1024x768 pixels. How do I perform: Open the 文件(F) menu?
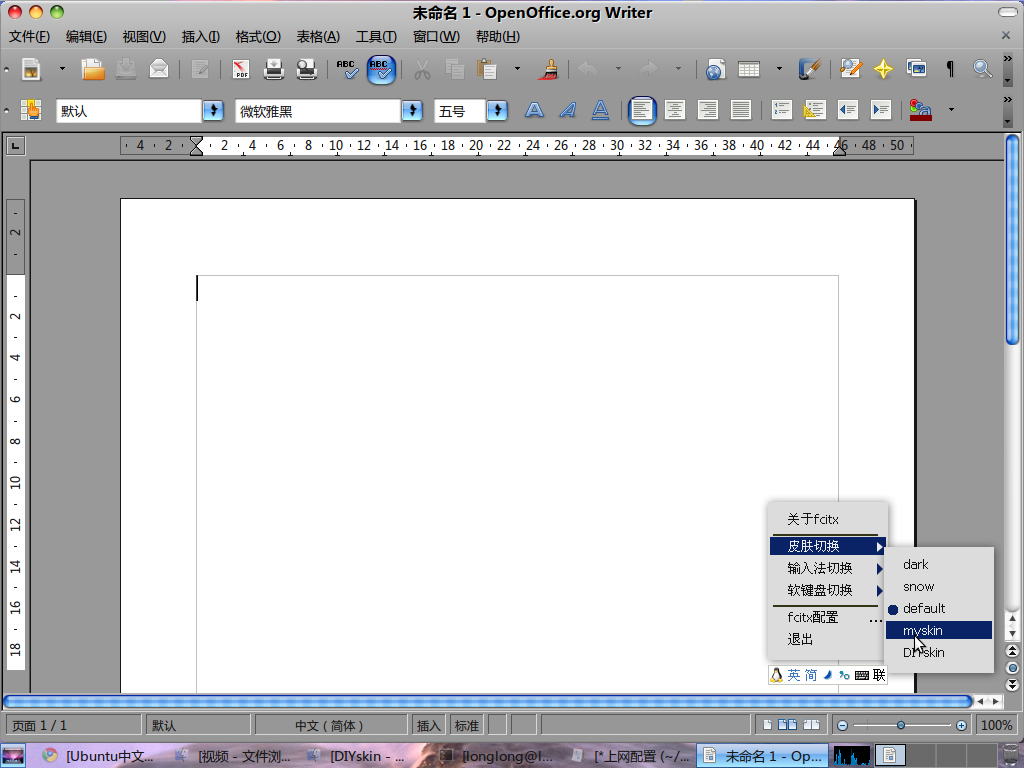[29, 37]
